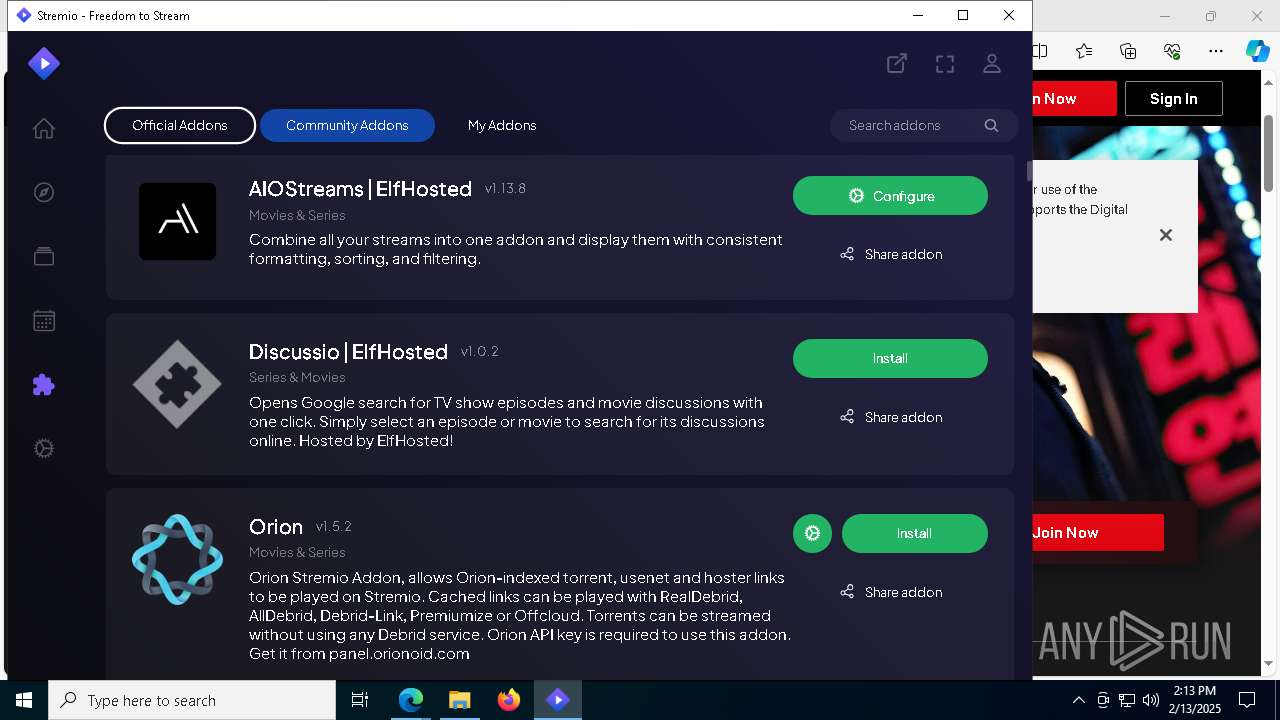Click the top Join Now button in the browser
1280x720 pixels.
[1074, 98]
